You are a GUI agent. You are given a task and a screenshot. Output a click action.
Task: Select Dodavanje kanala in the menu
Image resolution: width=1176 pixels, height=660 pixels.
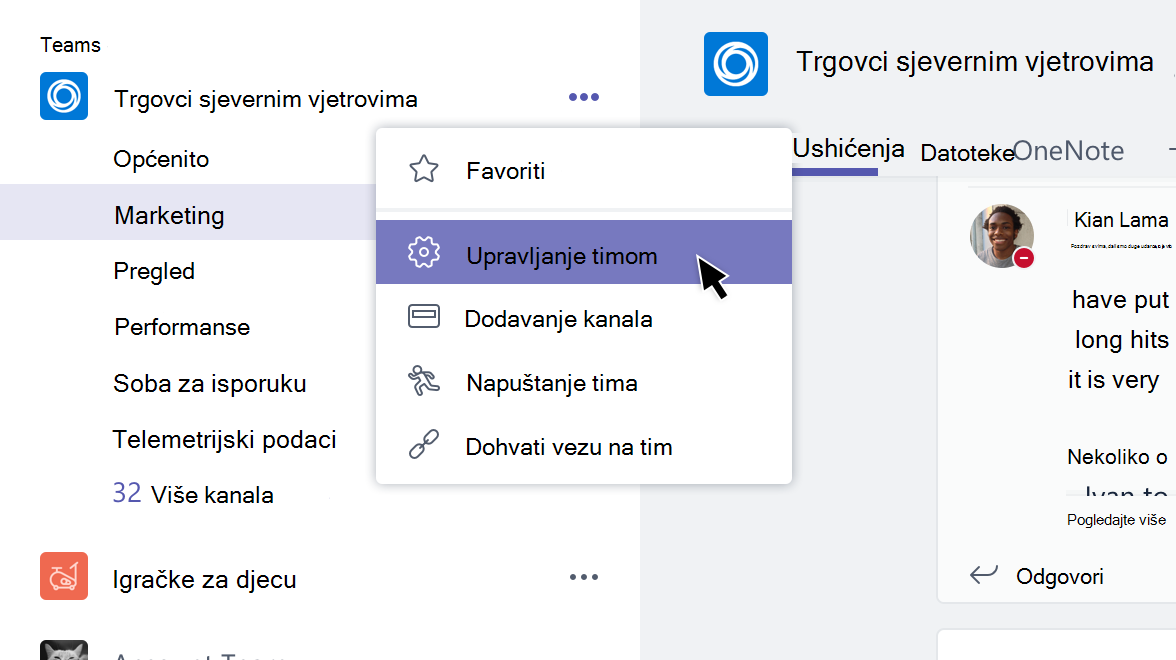pyautogui.click(x=584, y=318)
